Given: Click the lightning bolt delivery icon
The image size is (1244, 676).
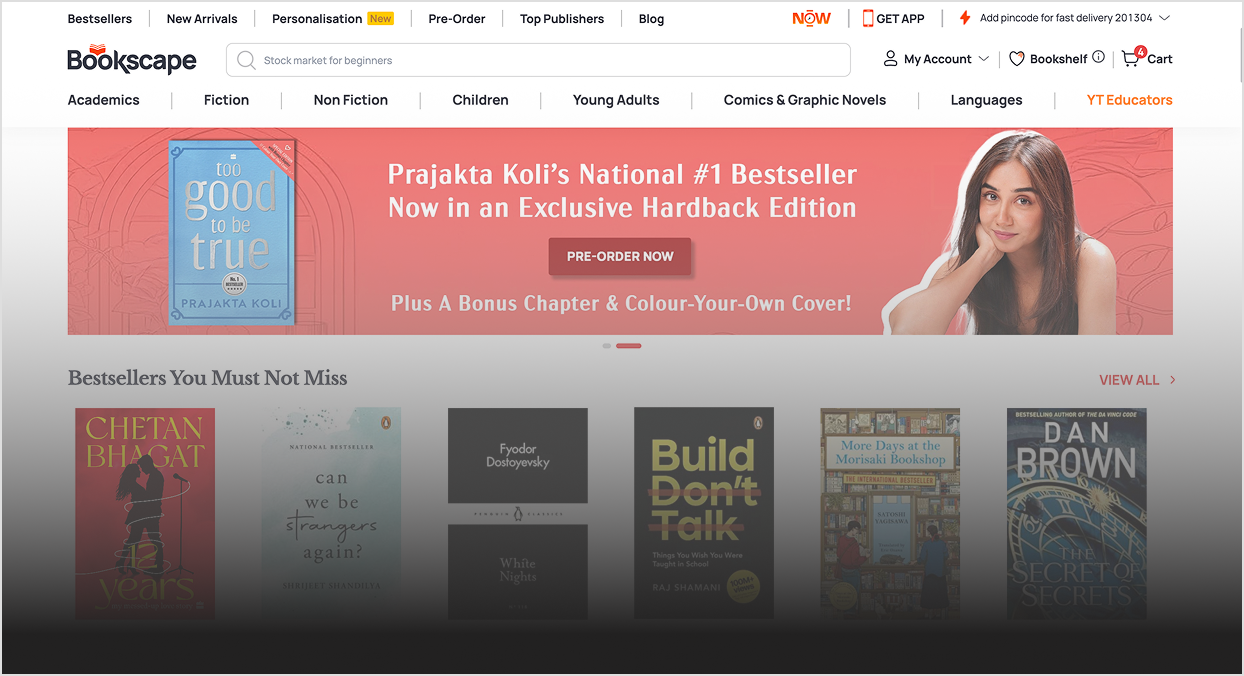Looking at the screenshot, I should pyautogui.click(x=965, y=18).
